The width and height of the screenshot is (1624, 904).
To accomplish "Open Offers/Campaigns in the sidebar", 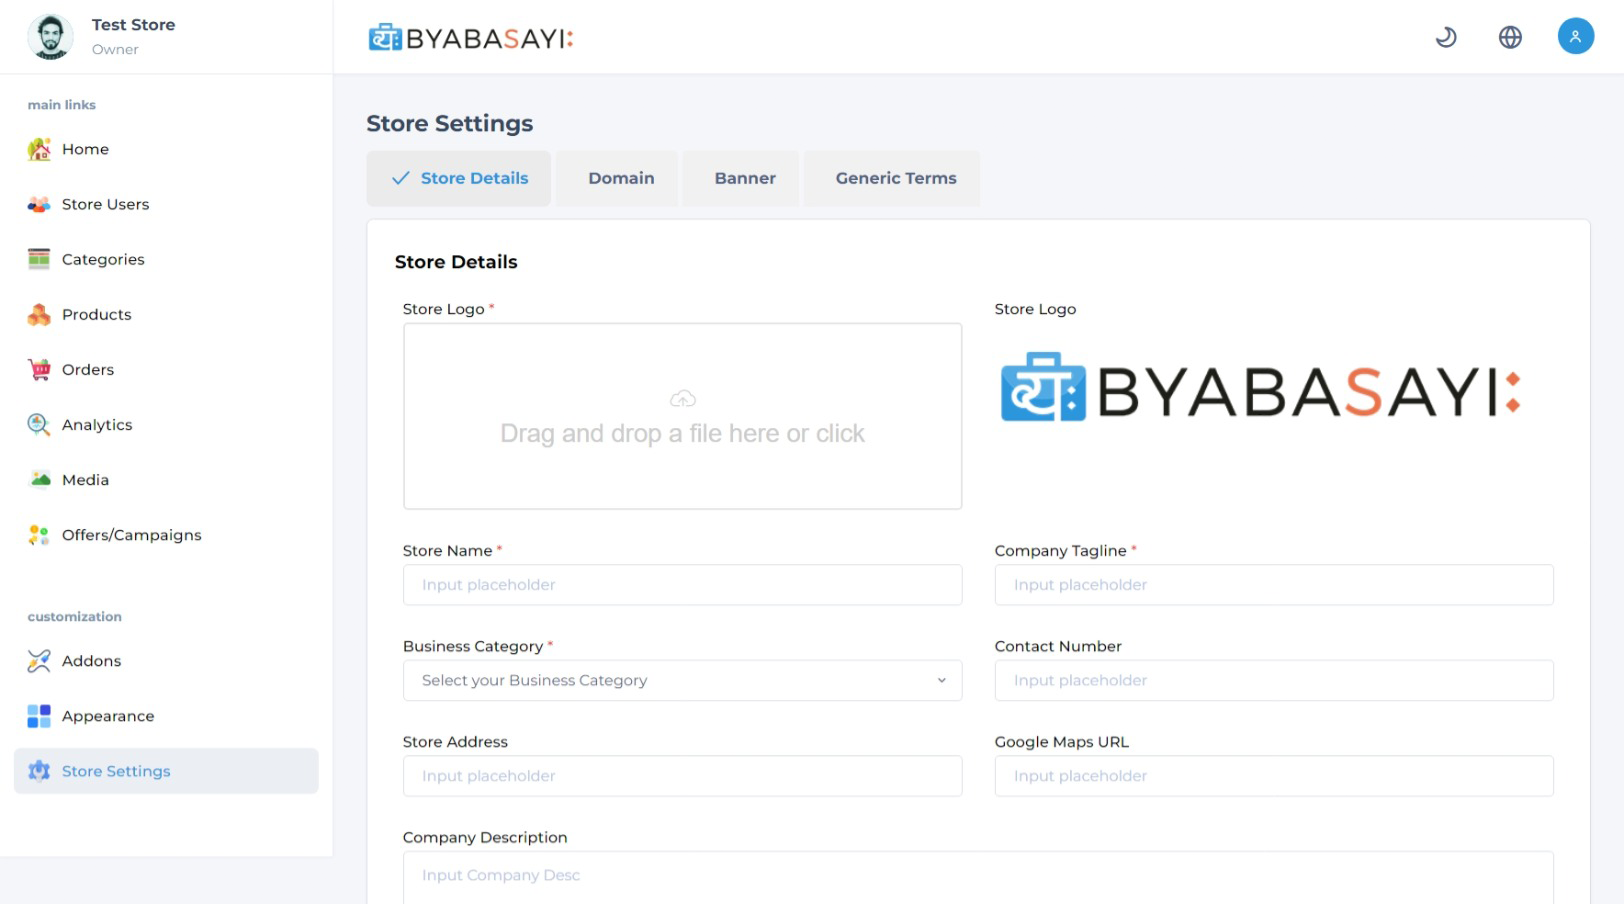I will (131, 535).
